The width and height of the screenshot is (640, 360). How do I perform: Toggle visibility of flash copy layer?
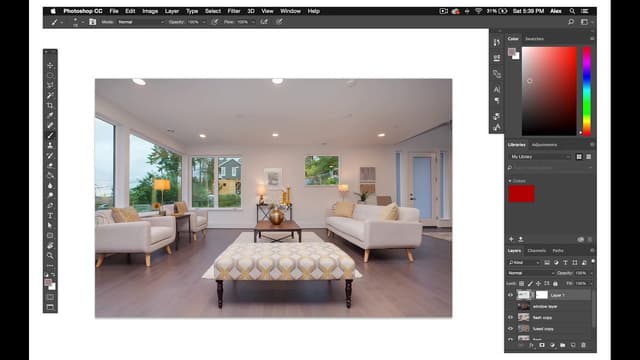coord(510,317)
